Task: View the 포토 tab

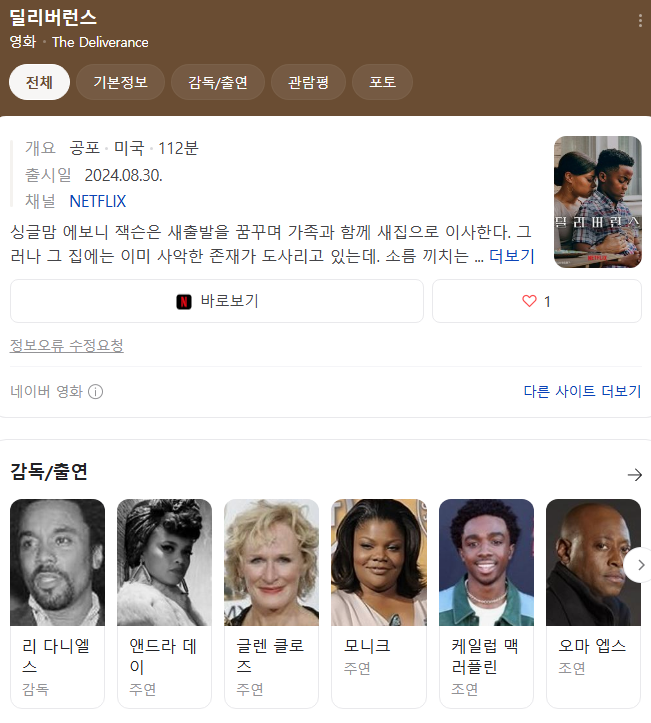Action: (382, 82)
